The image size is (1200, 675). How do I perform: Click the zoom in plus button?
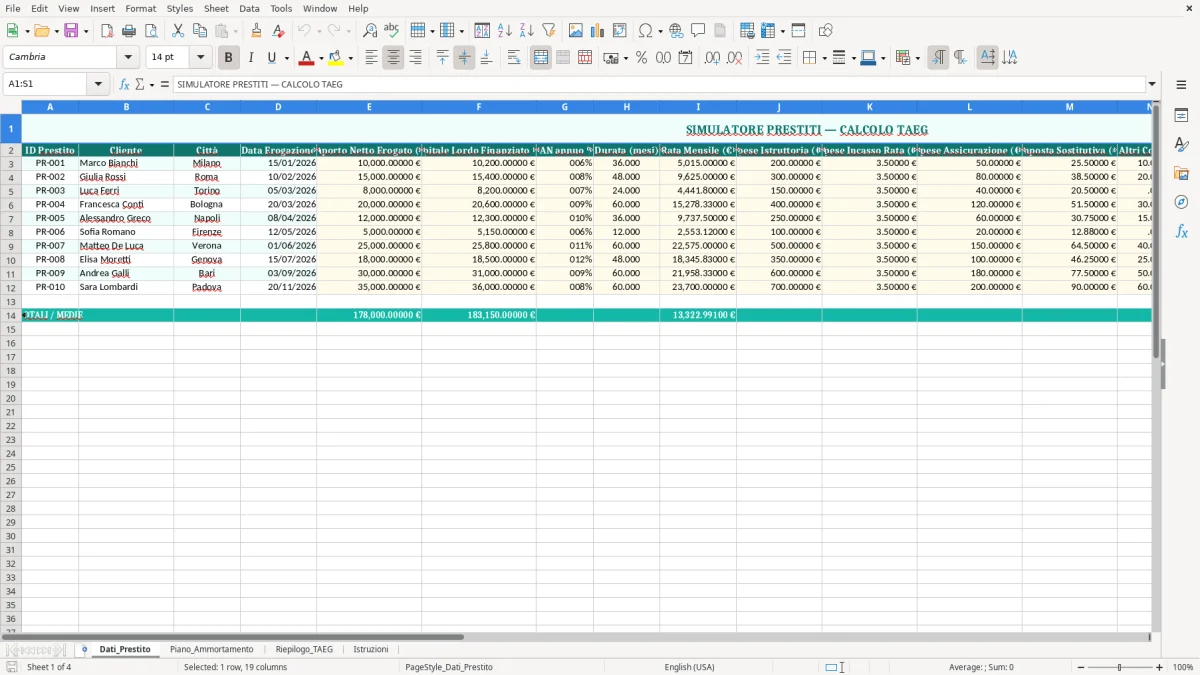pyautogui.click(x=1160, y=667)
